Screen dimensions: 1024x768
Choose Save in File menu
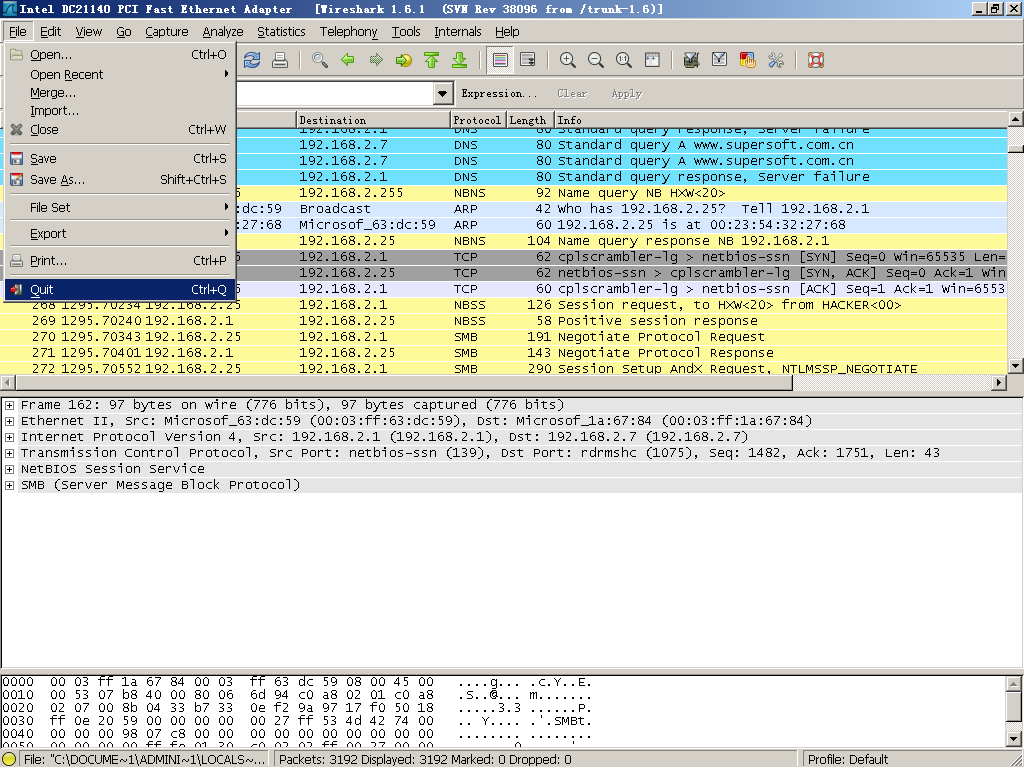tap(120, 159)
